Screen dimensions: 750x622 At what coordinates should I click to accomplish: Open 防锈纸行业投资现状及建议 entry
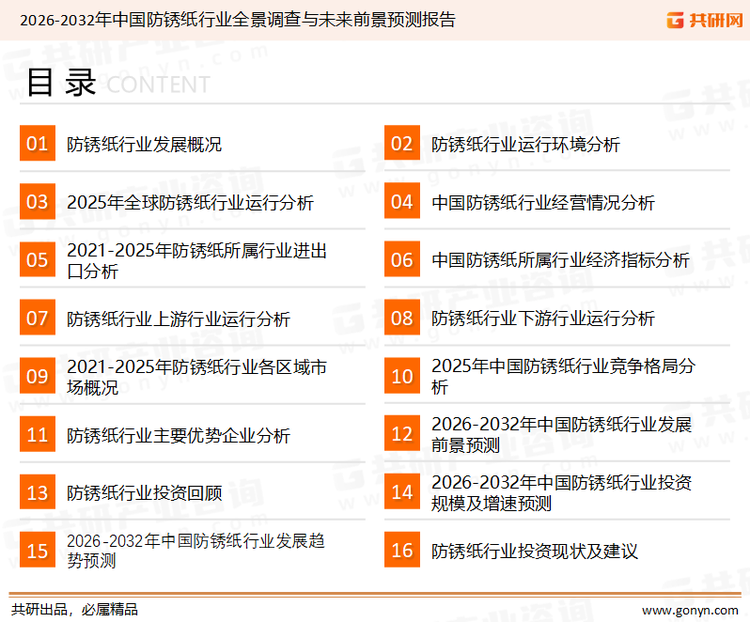(x=534, y=551)
